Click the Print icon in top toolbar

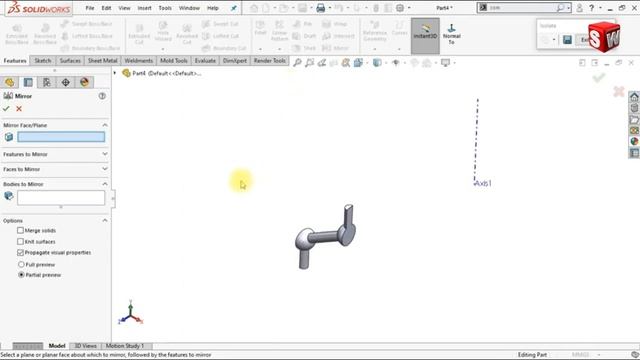321,8
